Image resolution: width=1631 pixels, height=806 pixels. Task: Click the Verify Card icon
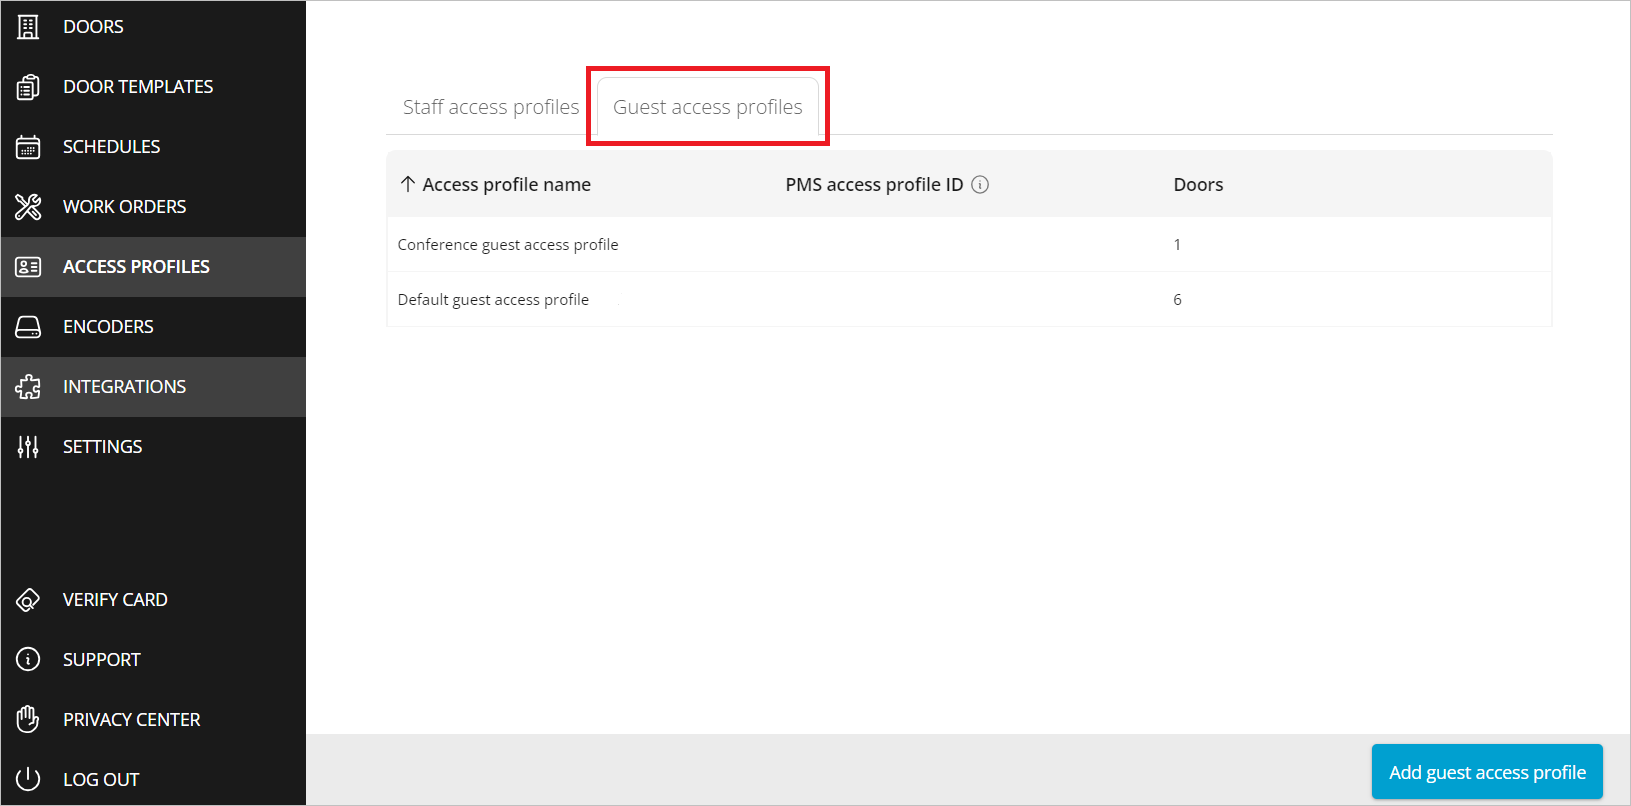[28, 600]
